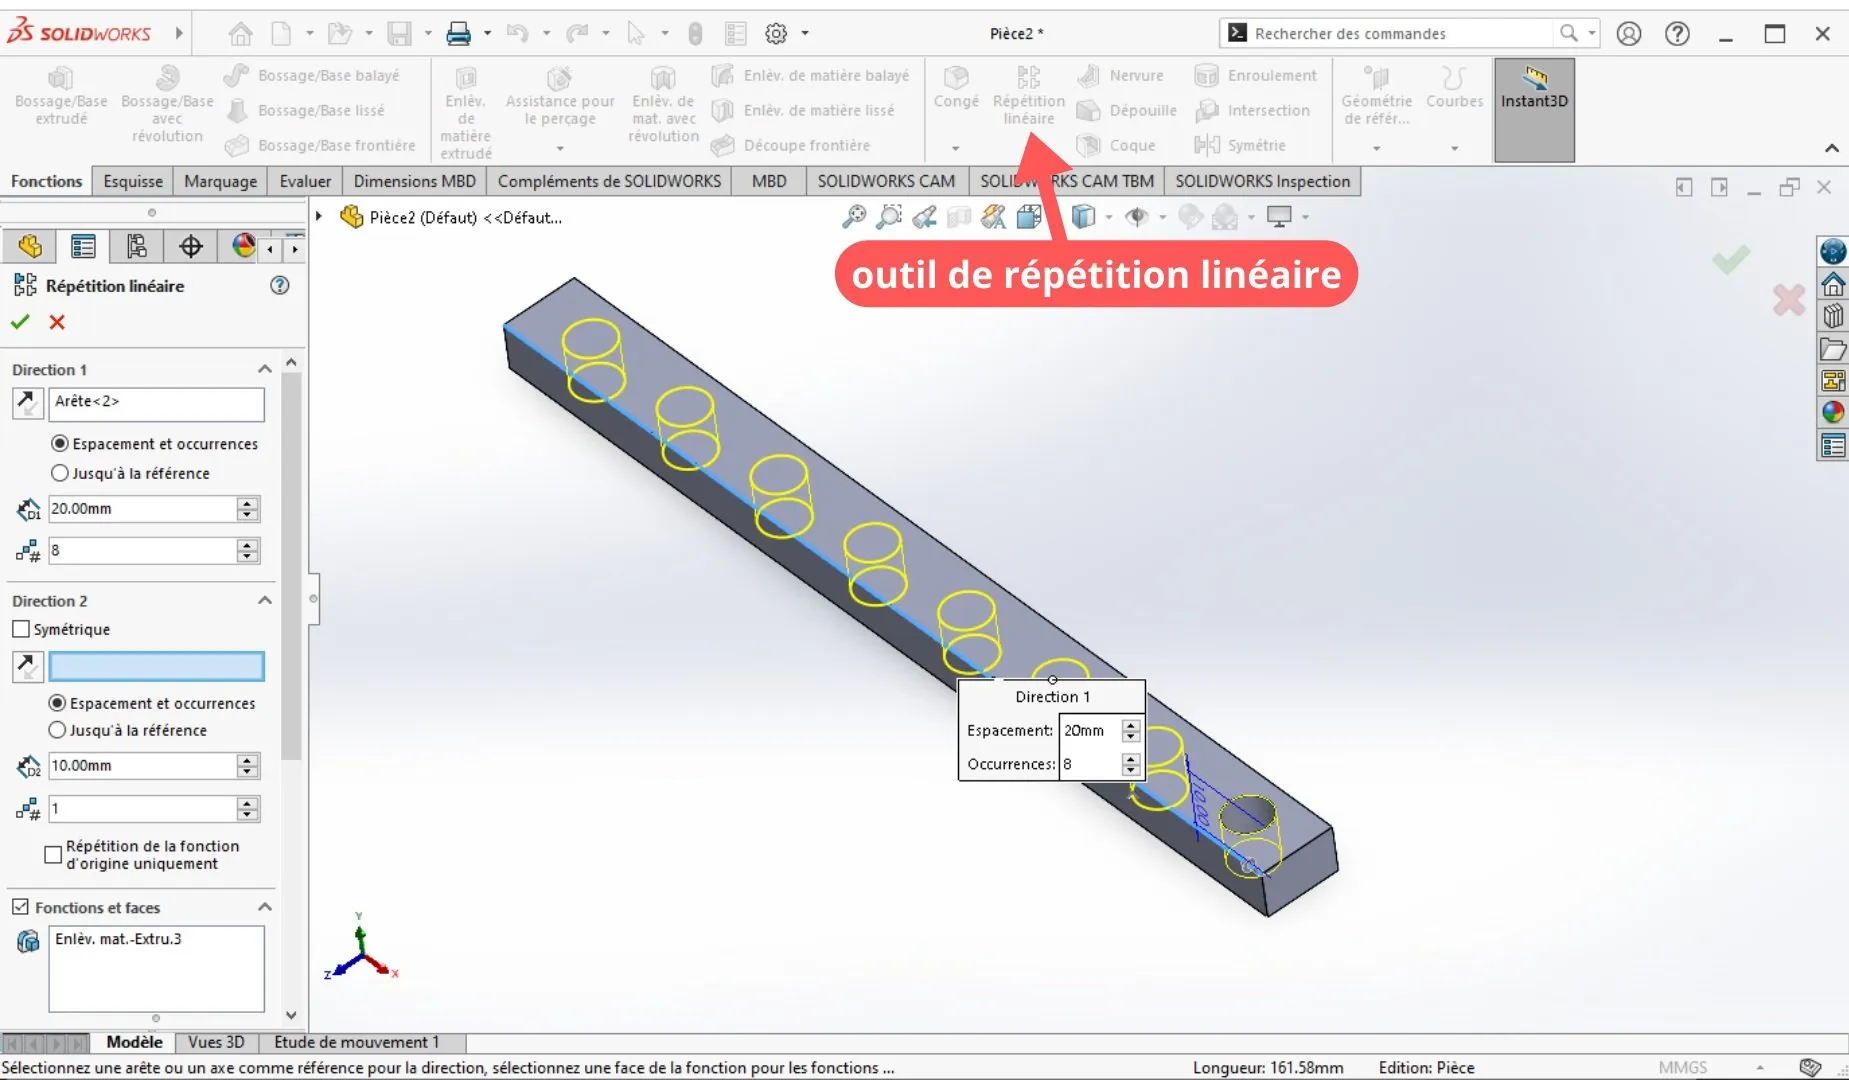
Task: Select the Congé fillet tool
Action: click(x=956, y=88)
